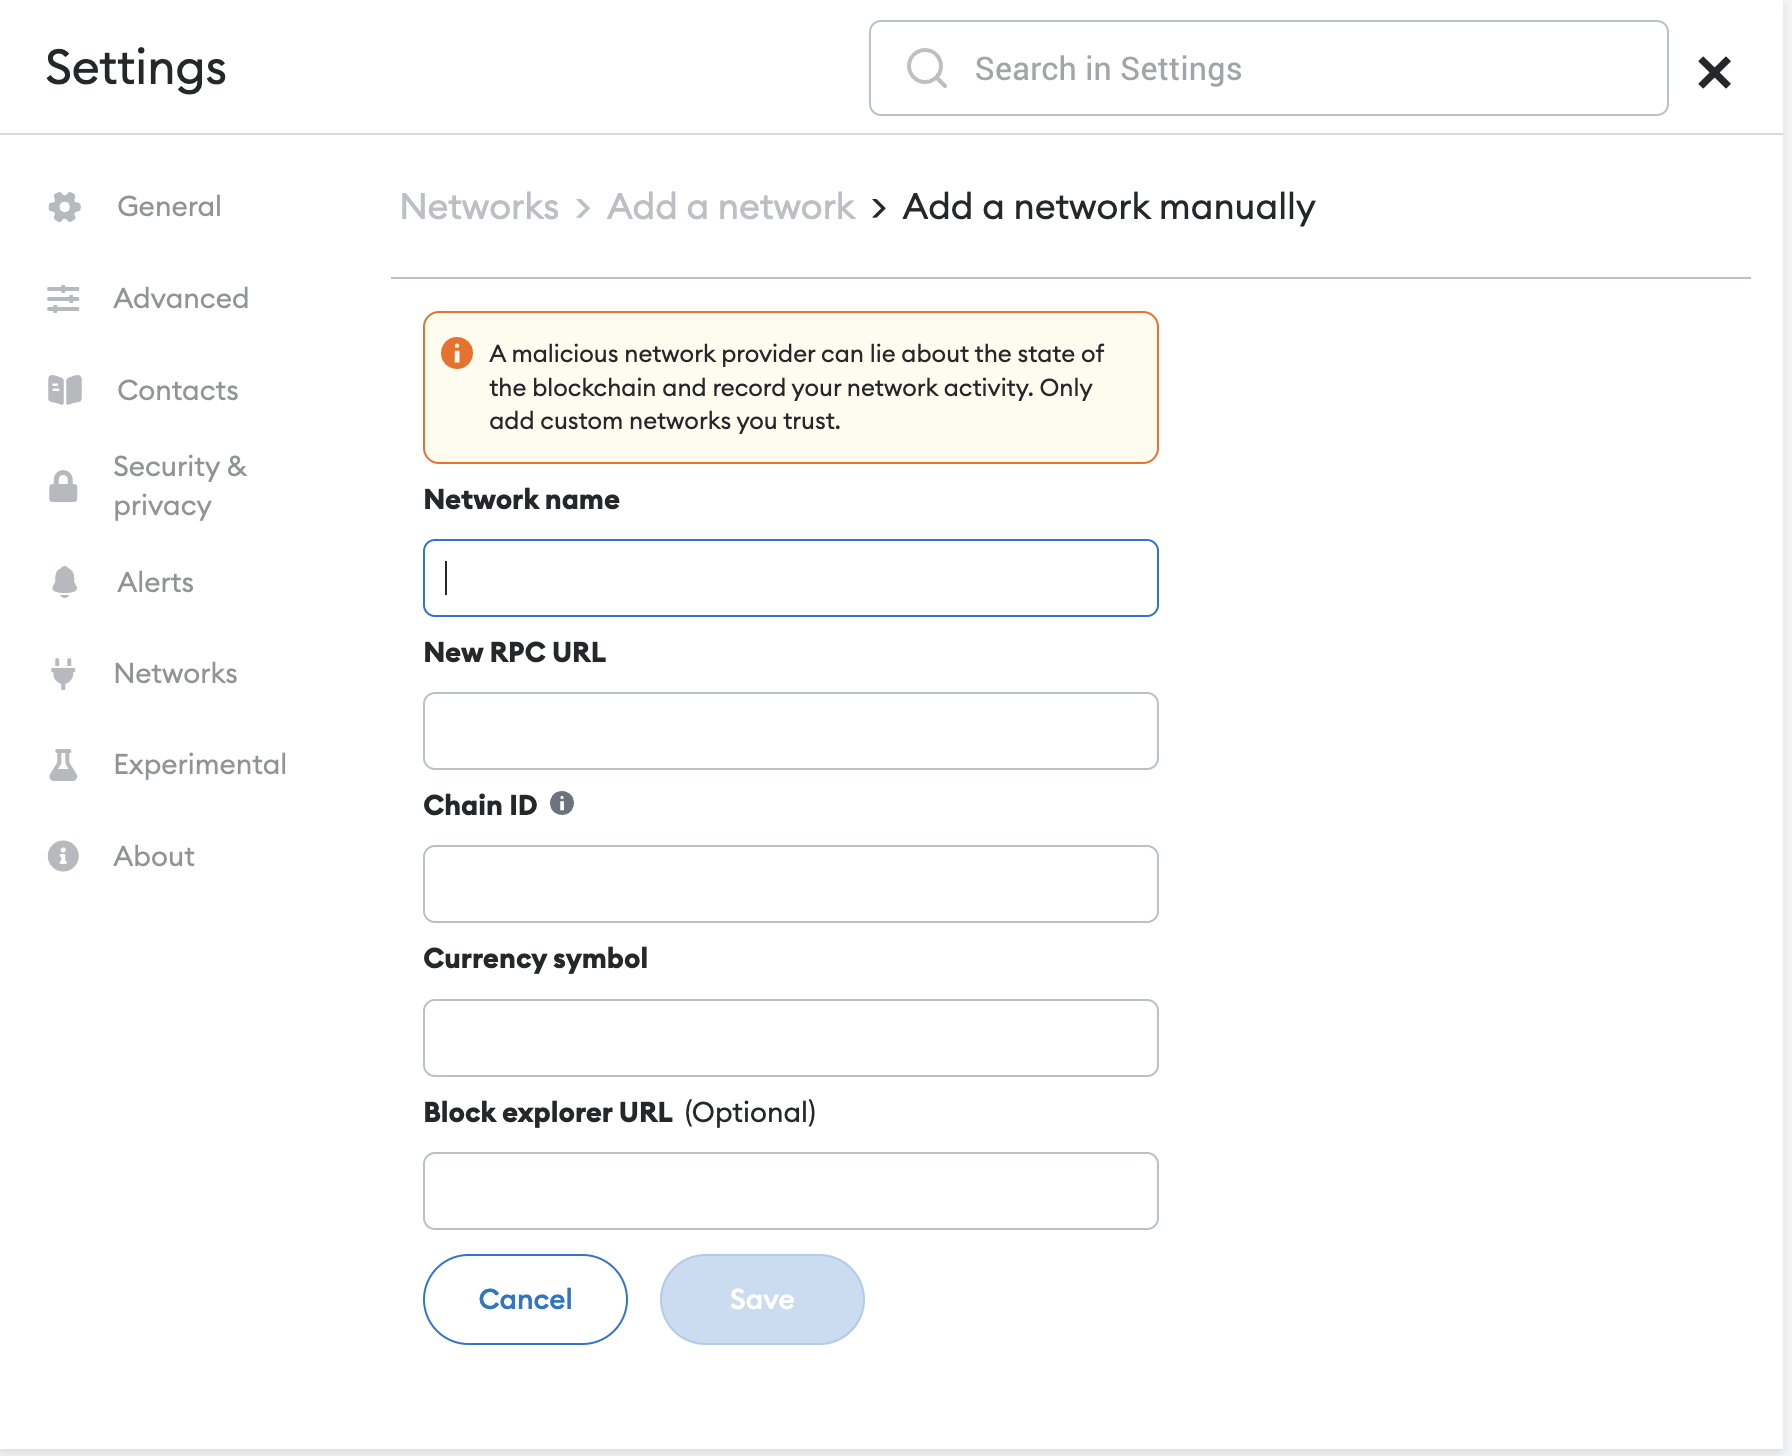Open the Security & privacy section

pos(180,486)
